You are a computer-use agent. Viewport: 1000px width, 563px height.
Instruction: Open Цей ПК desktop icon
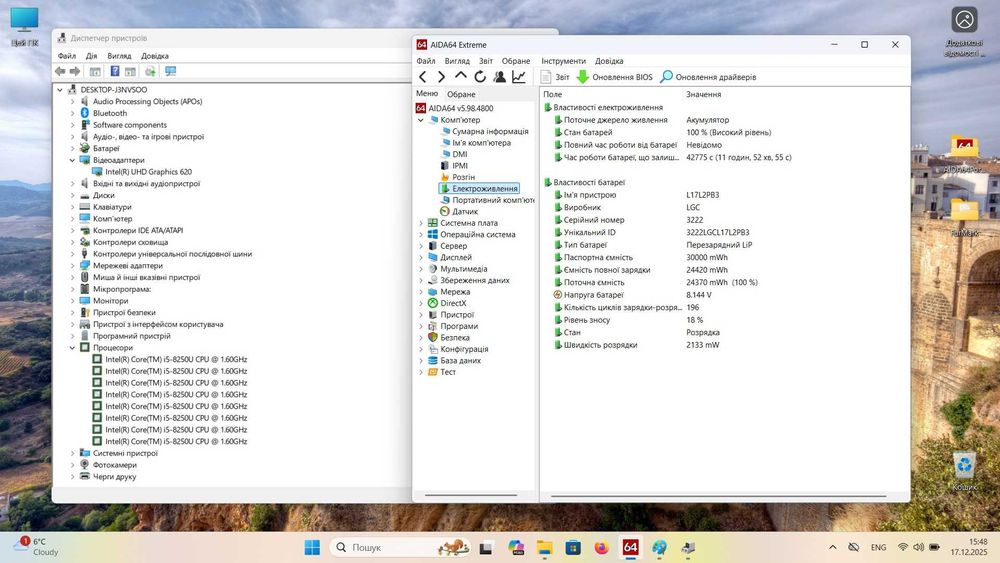pos(24,27)
